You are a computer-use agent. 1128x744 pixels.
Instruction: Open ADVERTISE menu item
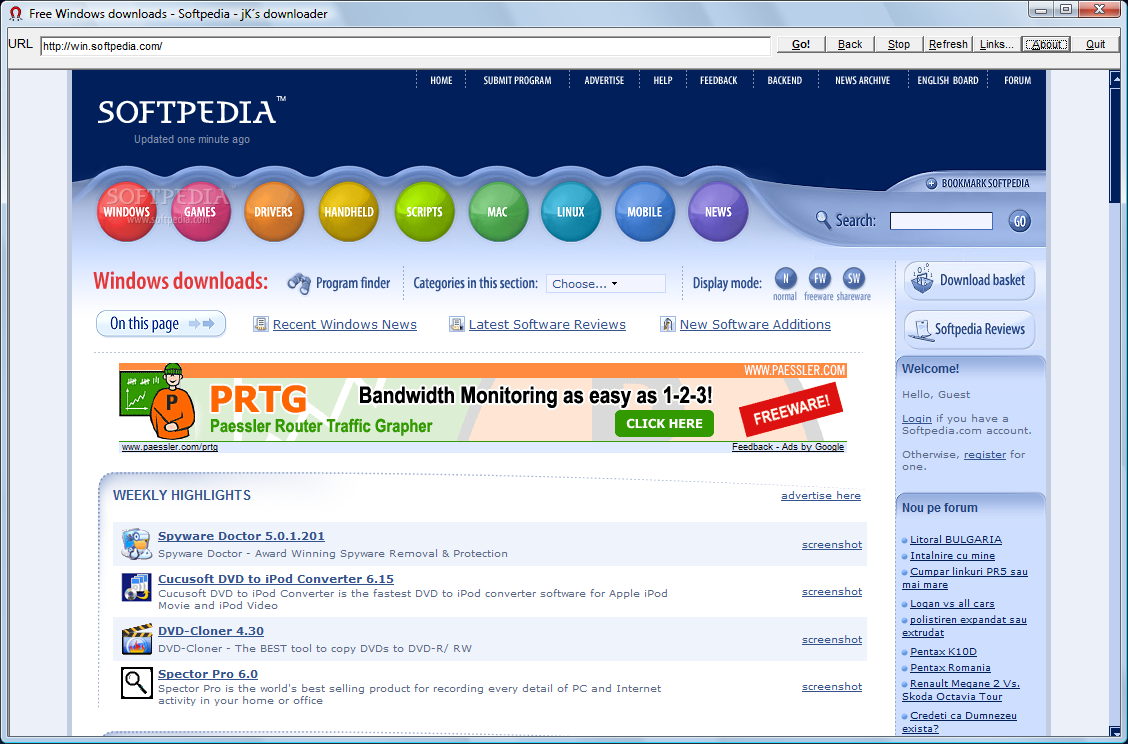point(604,81)
